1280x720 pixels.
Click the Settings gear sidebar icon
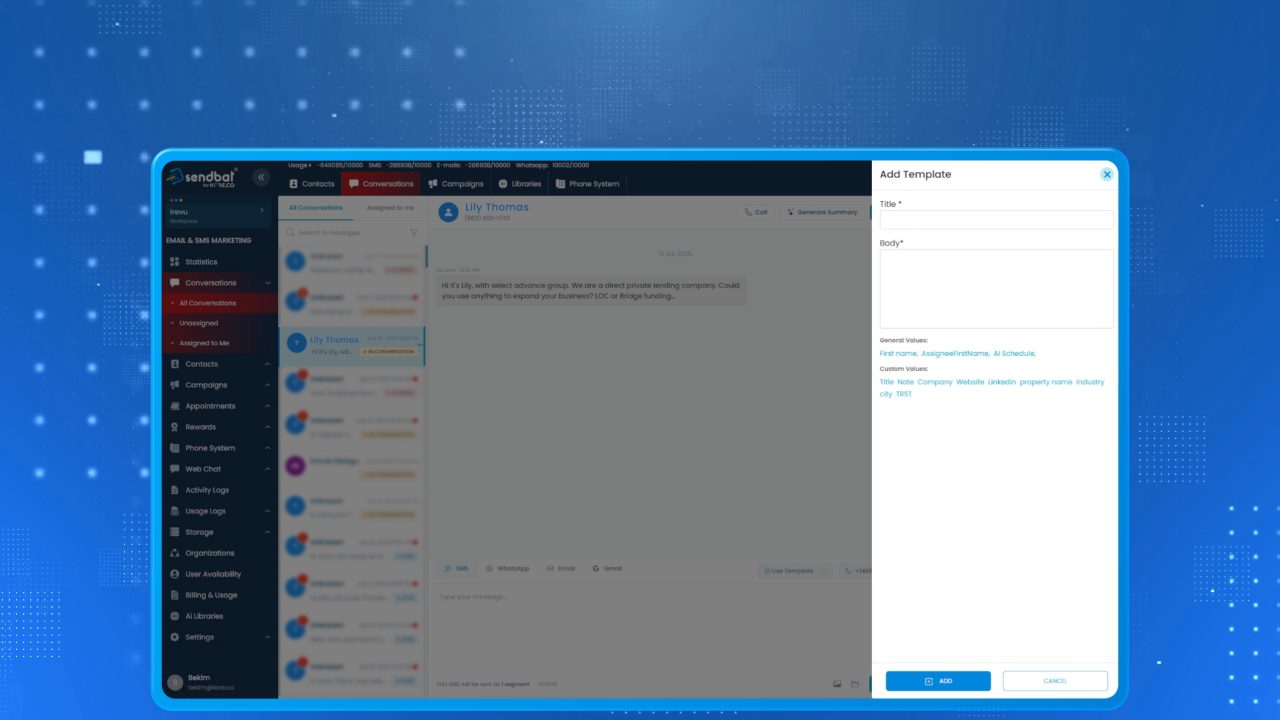tap(175, 637)
